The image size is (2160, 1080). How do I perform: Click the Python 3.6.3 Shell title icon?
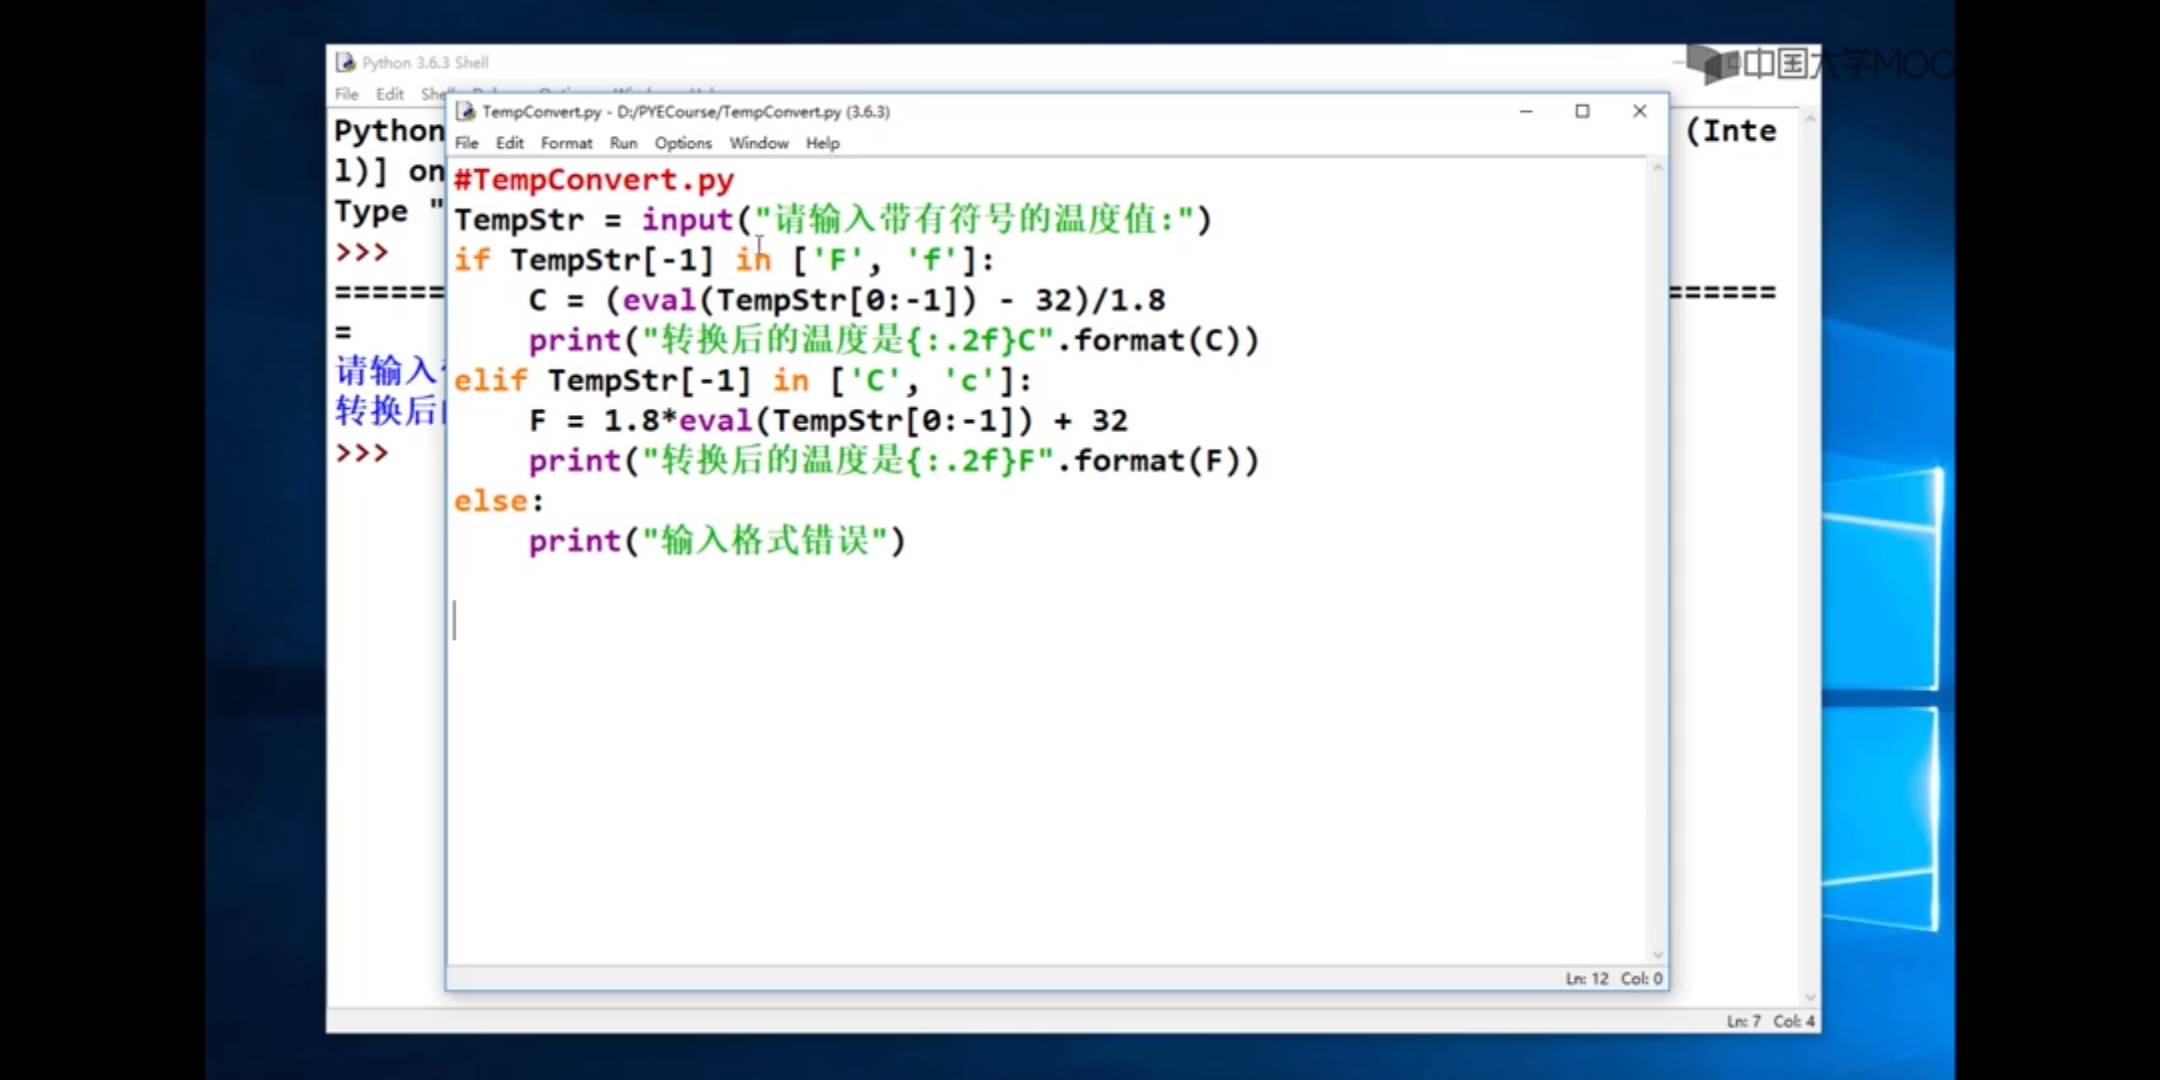[x=346, y=62]
